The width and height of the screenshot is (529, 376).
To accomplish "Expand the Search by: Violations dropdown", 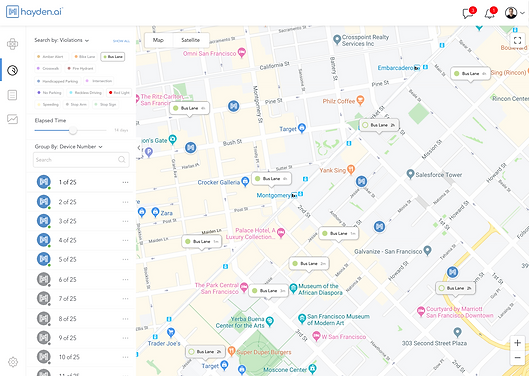I will [x=61, y=40].
